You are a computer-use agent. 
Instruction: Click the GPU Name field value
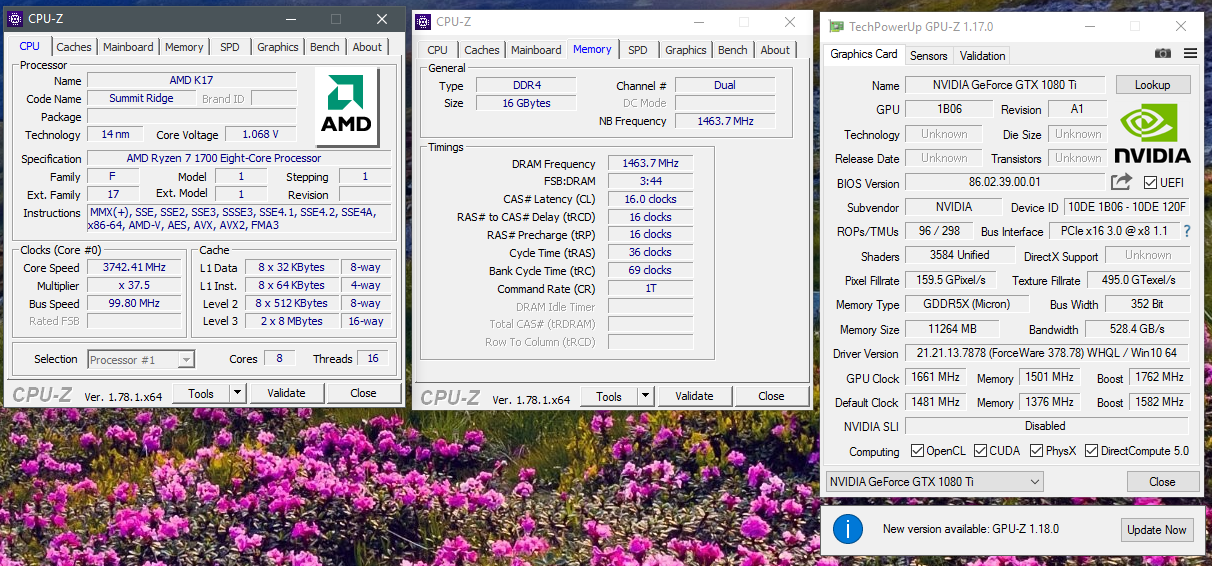tap(1005, 86)
